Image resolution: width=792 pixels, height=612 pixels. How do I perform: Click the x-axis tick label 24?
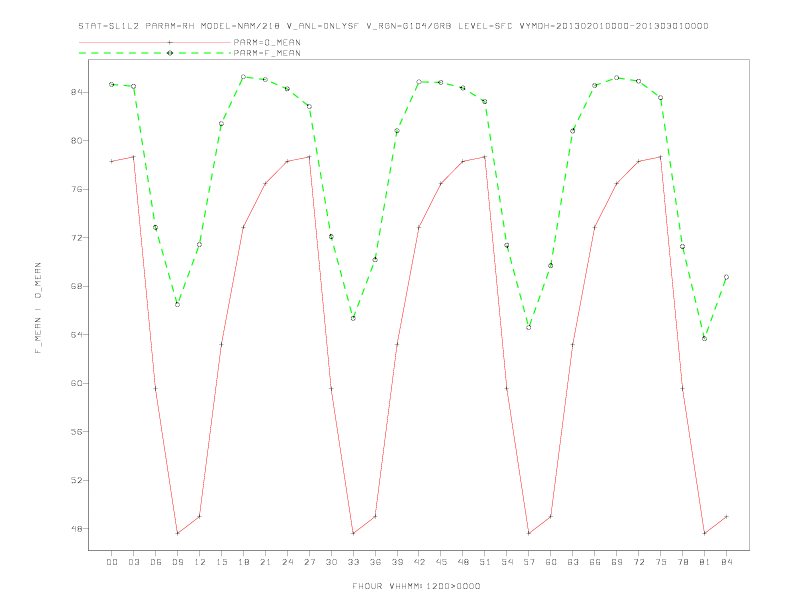coord(287,562)
